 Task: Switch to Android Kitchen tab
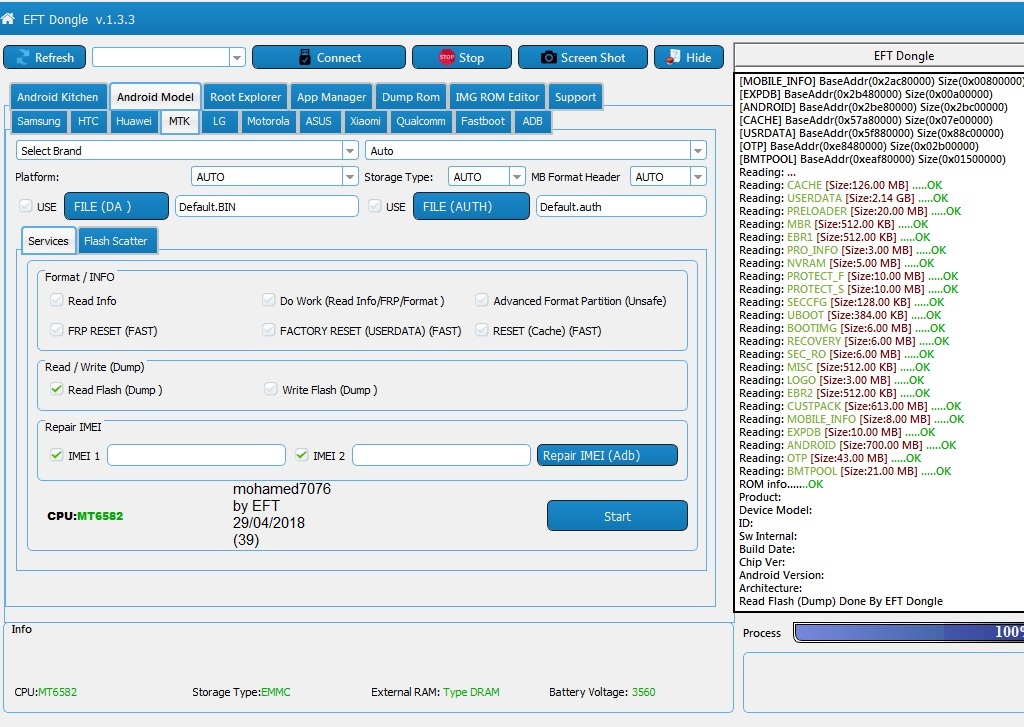tap(57, 97)
